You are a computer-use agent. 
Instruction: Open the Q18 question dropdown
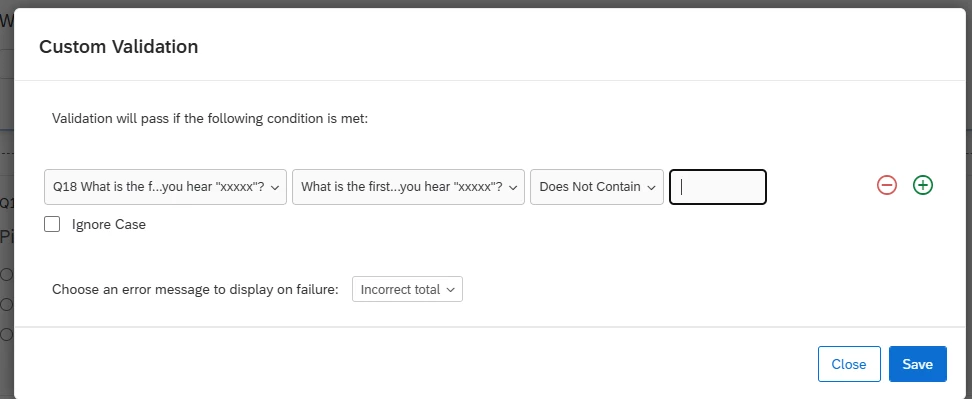pos(166,186)
